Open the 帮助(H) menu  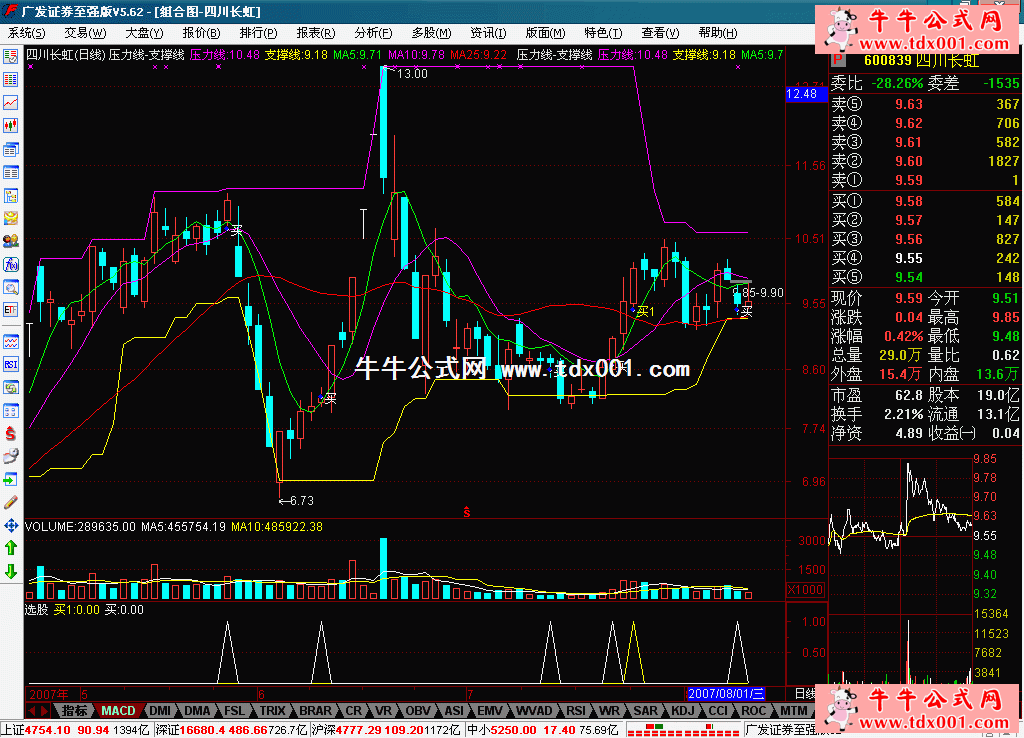(718, 33)
